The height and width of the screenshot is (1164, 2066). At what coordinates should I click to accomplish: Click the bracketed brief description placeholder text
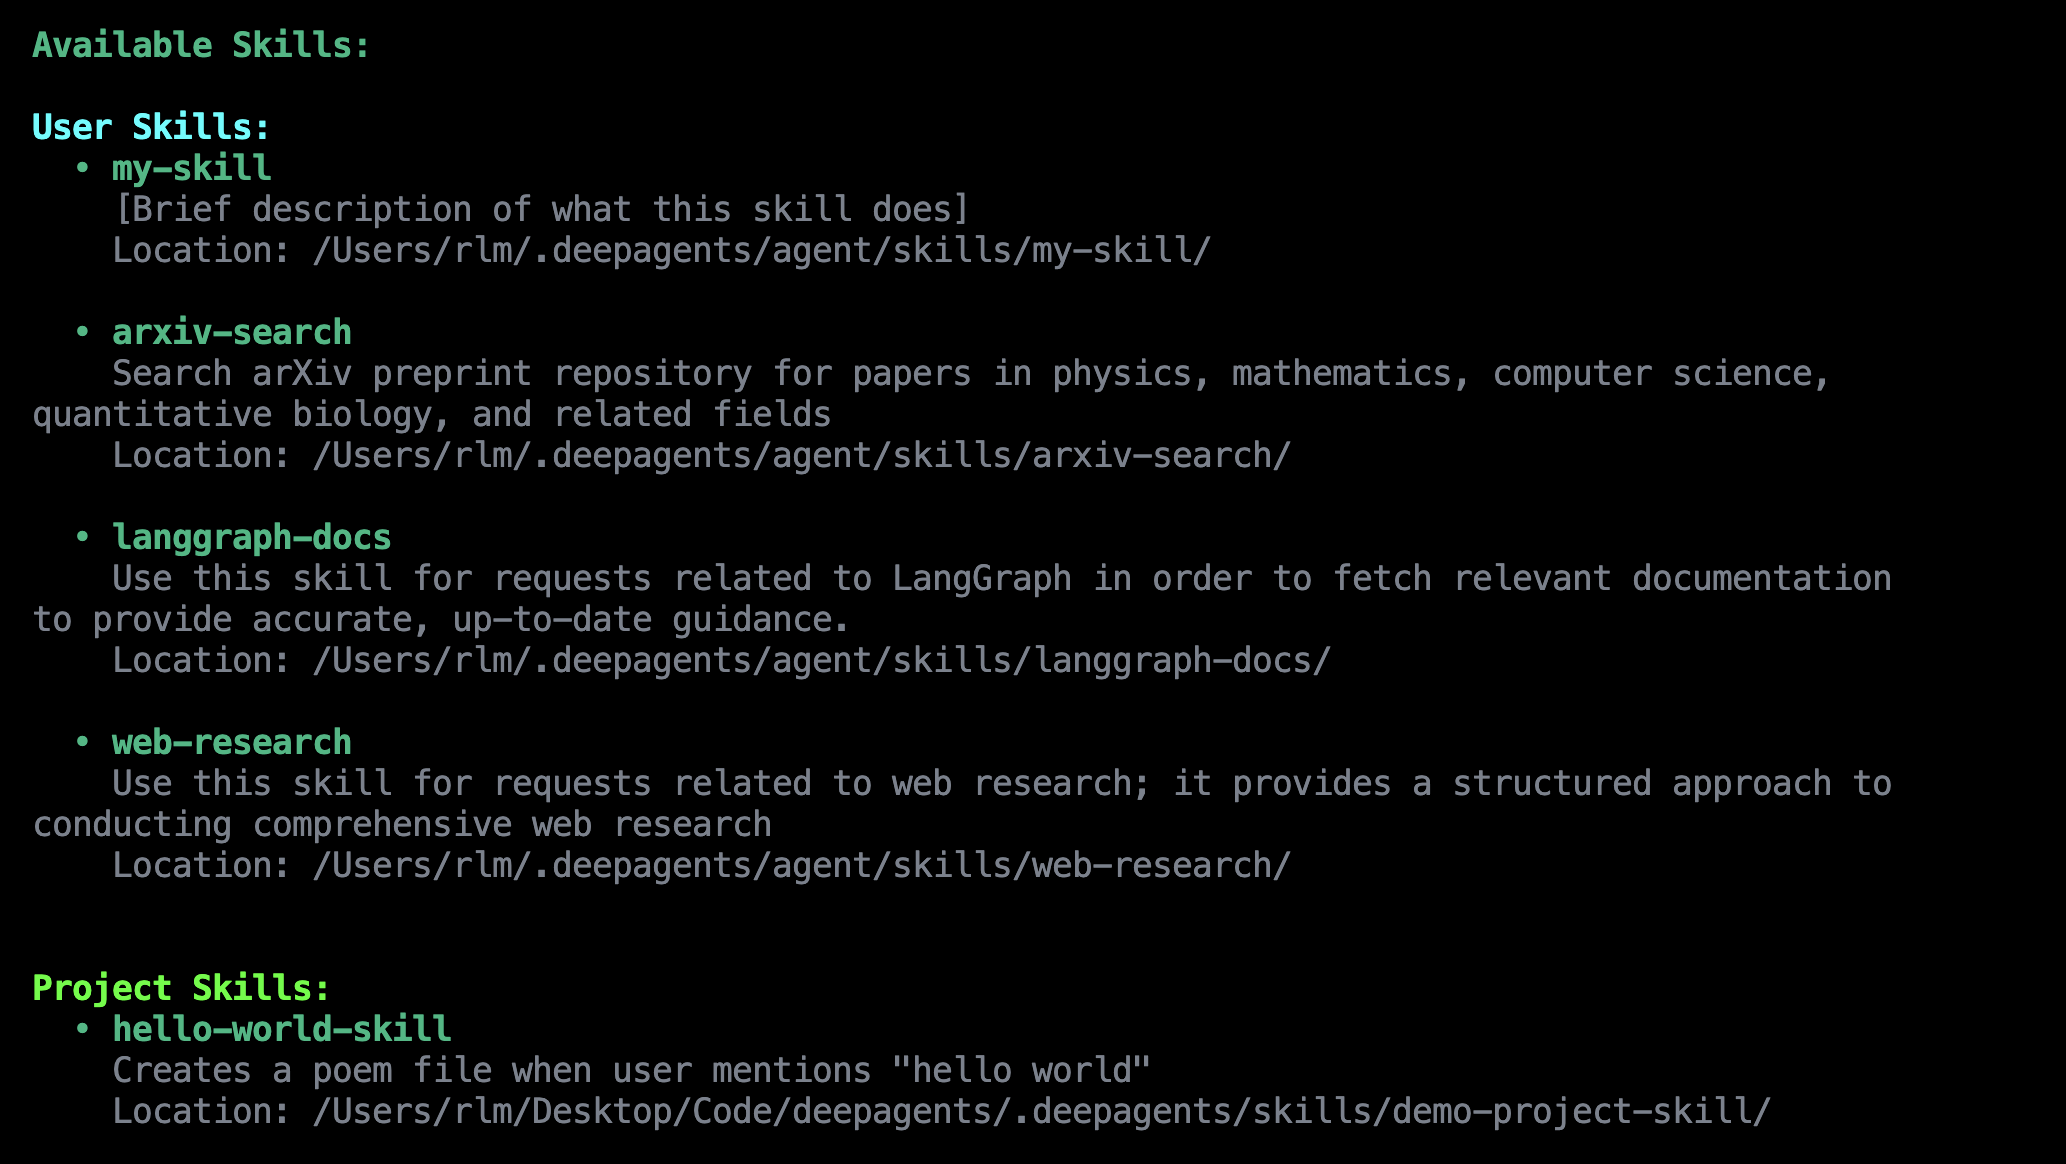tap(541, 209)
